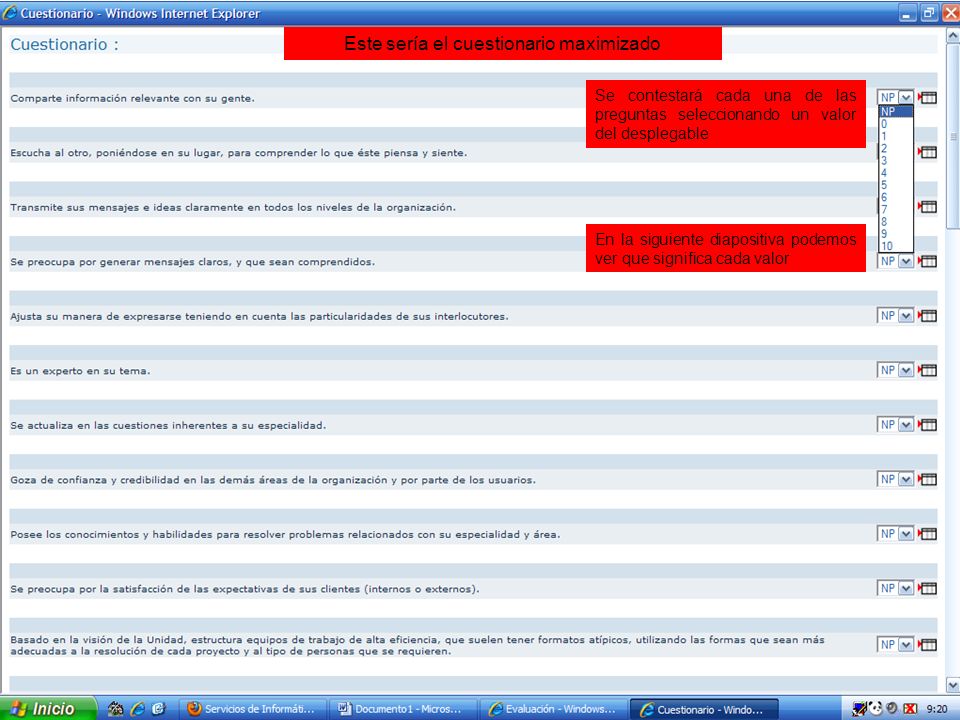
Task: Click the panda face icon in the system tray
Action: point(875,708)
